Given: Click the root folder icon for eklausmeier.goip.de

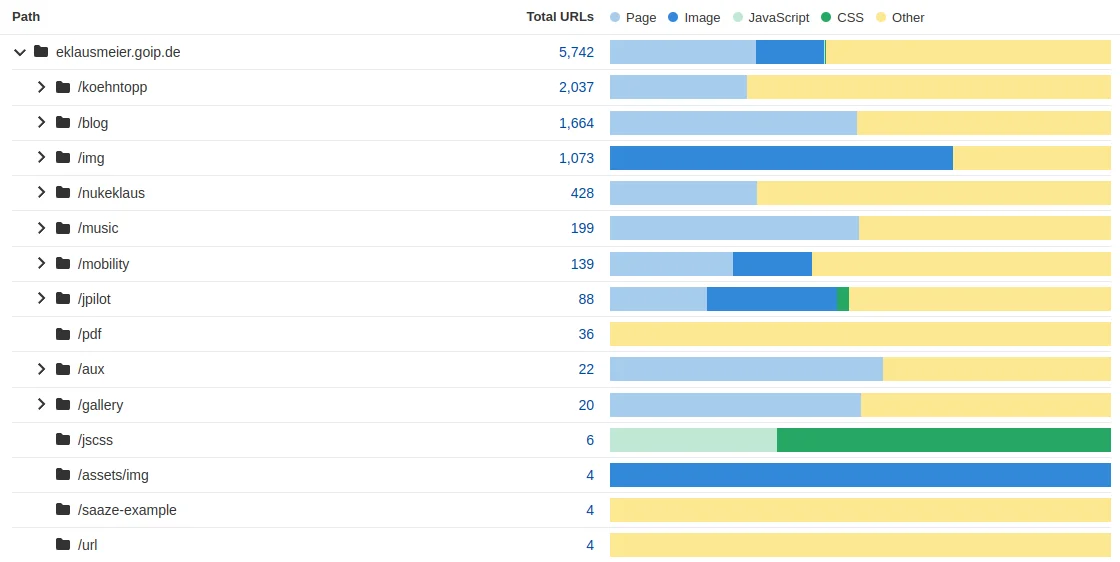Looking at the screenshot, I should (x=41, y=52).
